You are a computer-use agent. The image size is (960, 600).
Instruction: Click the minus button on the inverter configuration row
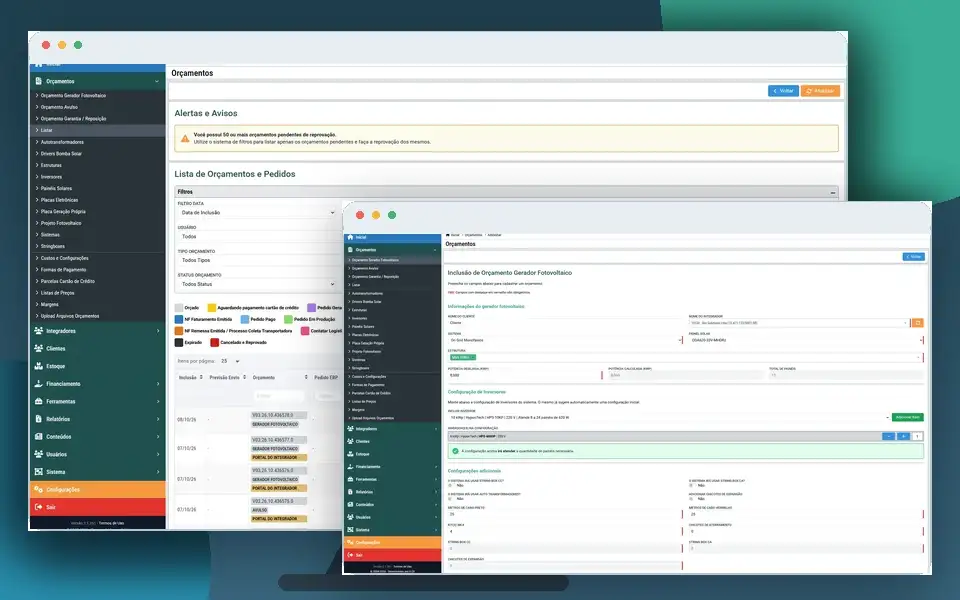888,437
